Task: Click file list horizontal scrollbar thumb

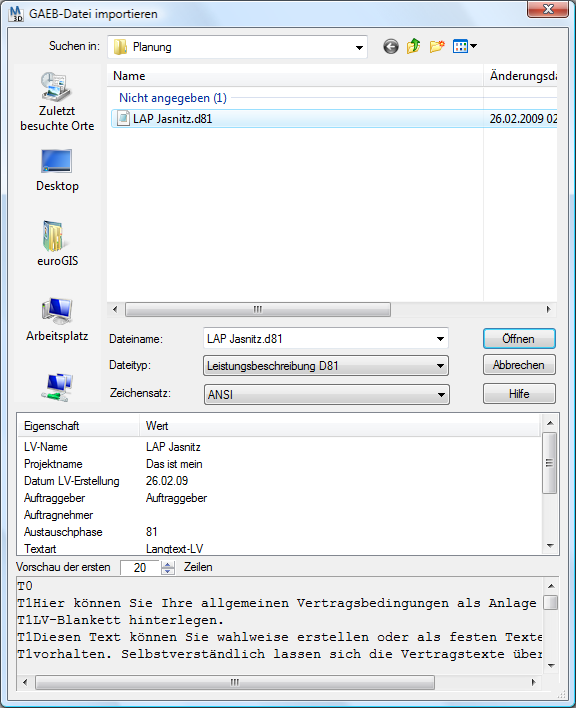Action: [x=258, y=309]
